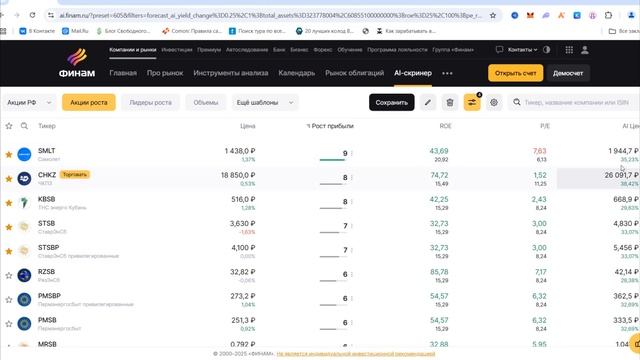Viewport: 640px width, 360px height.
Task: Open Про рынок menu item
Action: click(165, 73)
